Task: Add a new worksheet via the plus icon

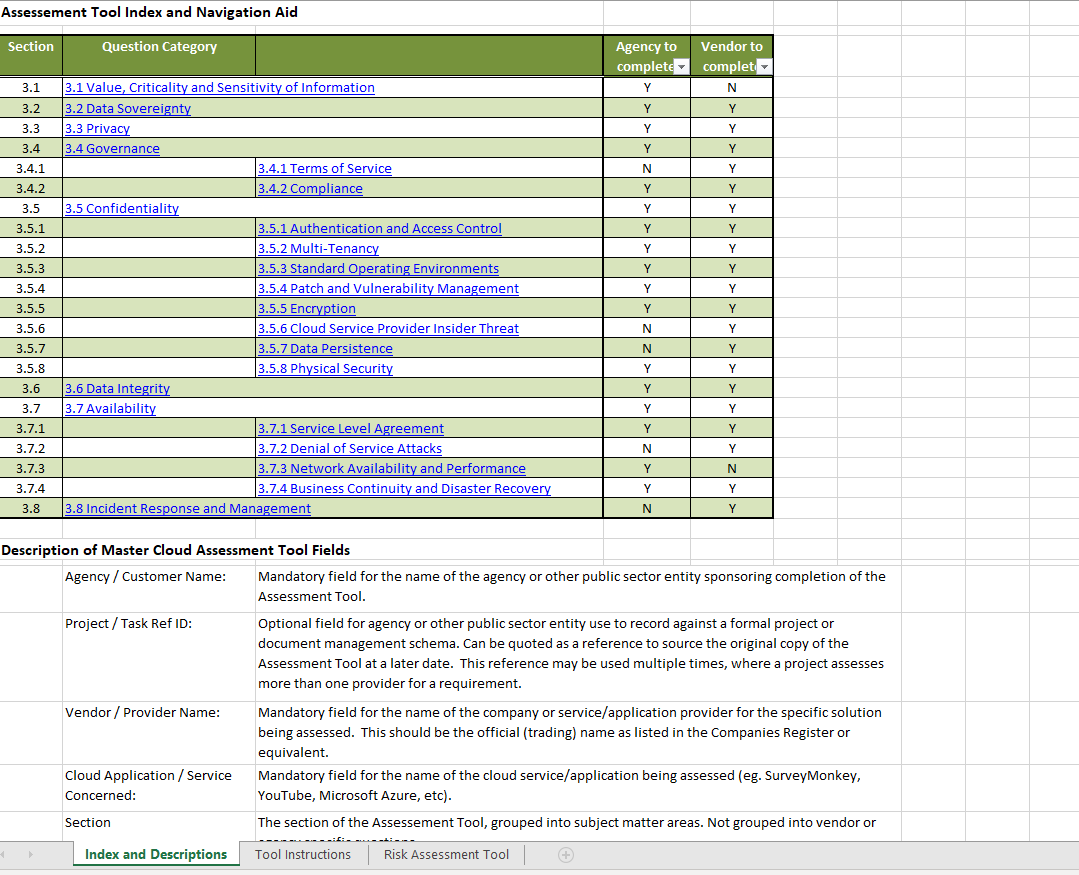Action: 566,855
